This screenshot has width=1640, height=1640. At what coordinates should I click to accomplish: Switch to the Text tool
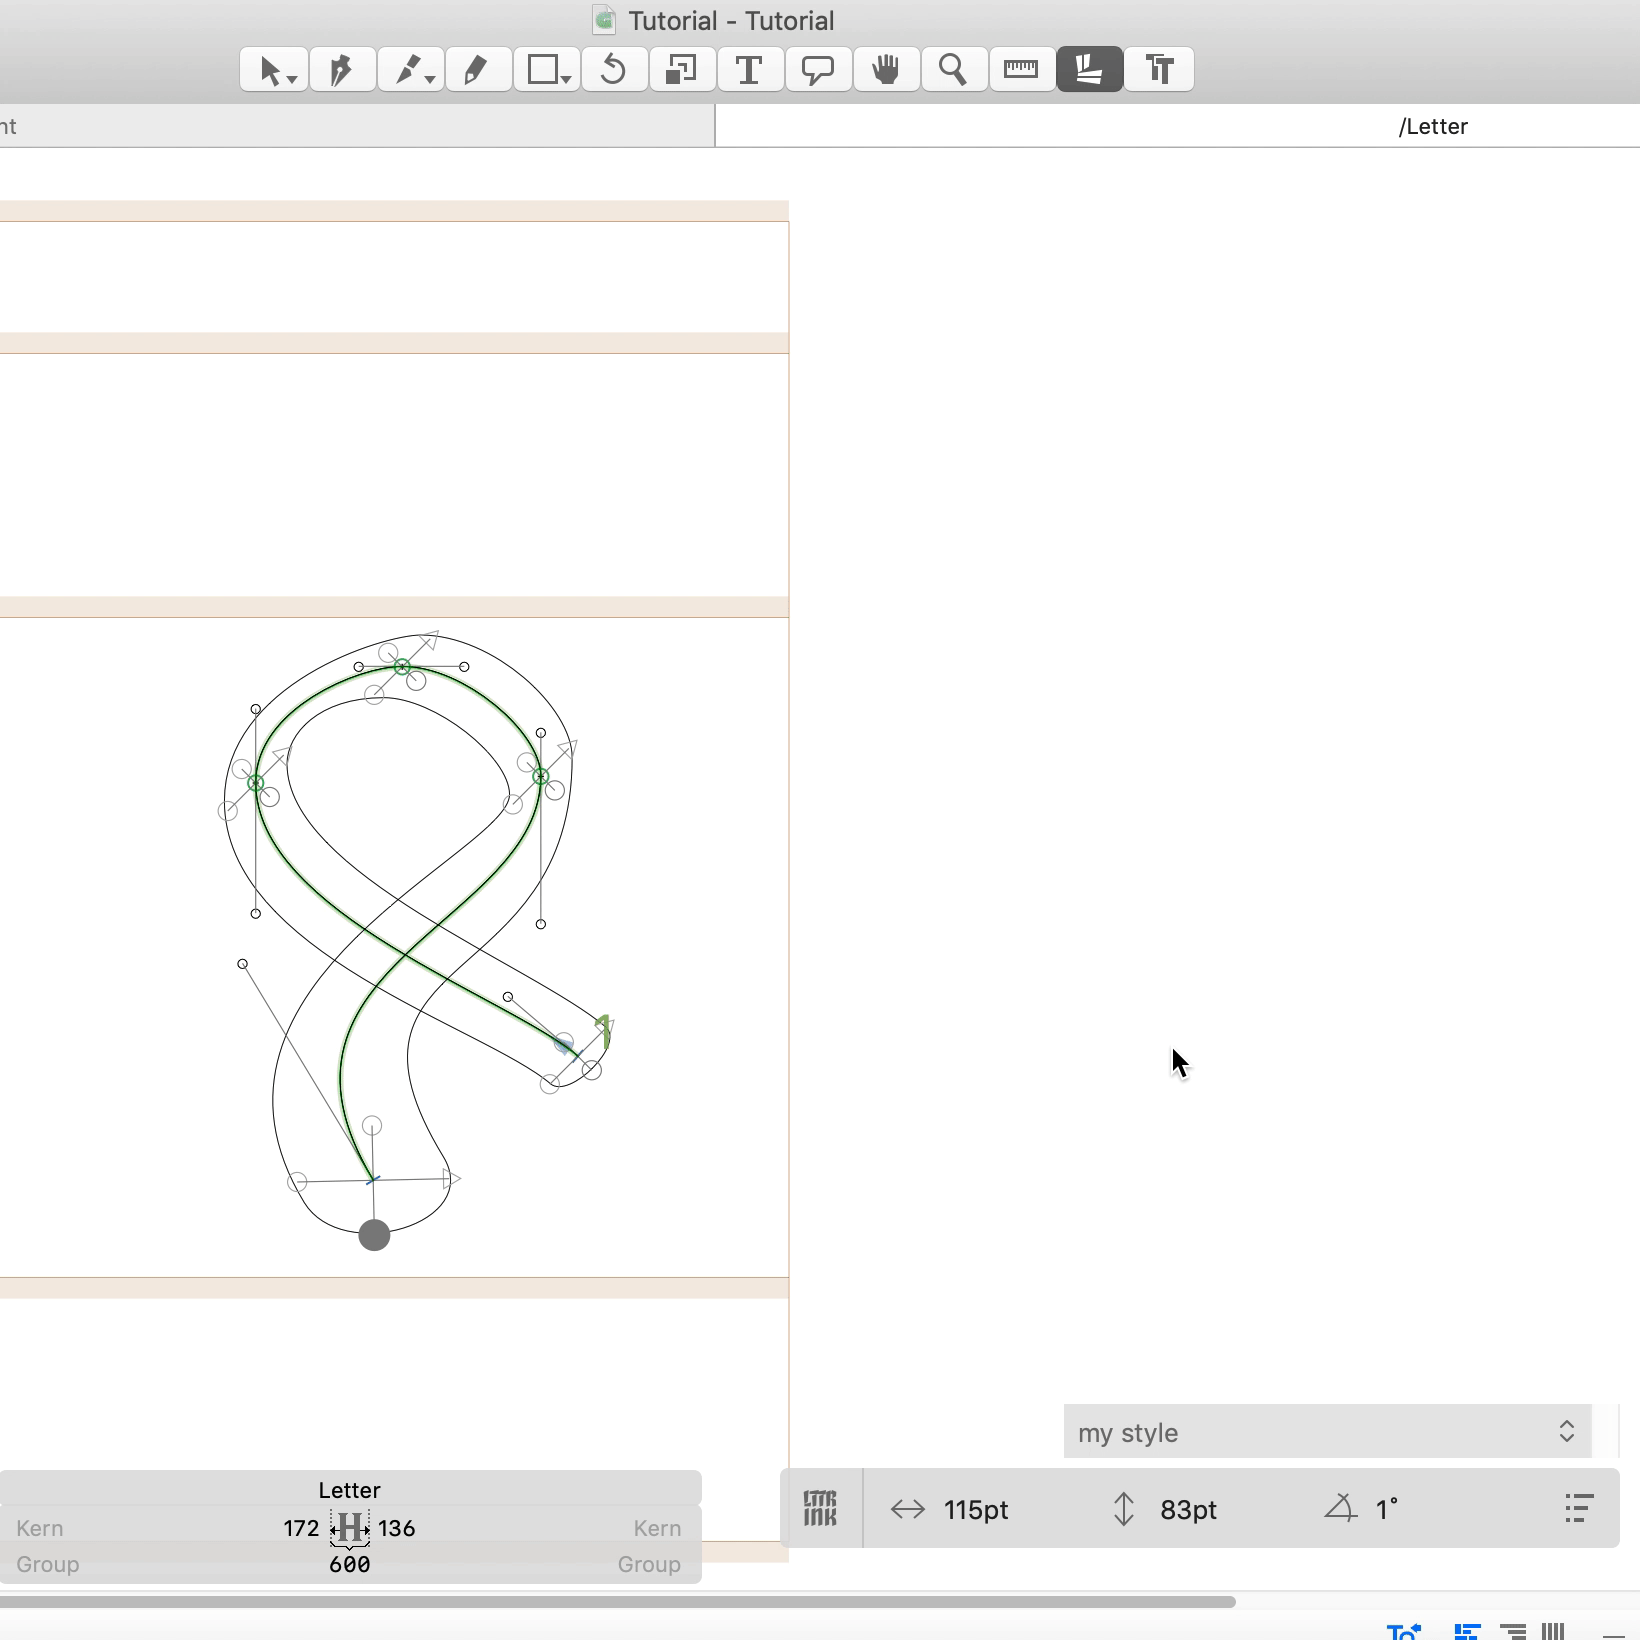pos(751,70)
